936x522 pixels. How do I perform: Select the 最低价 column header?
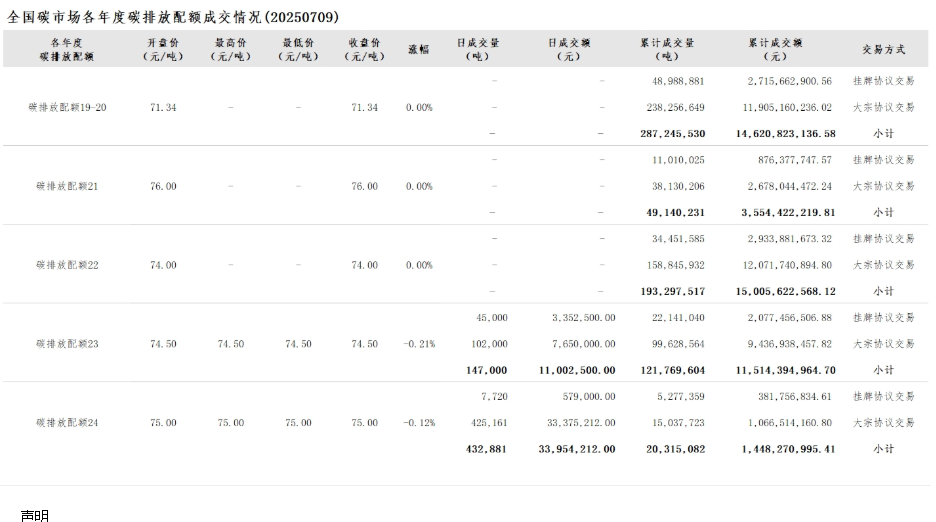298,49
